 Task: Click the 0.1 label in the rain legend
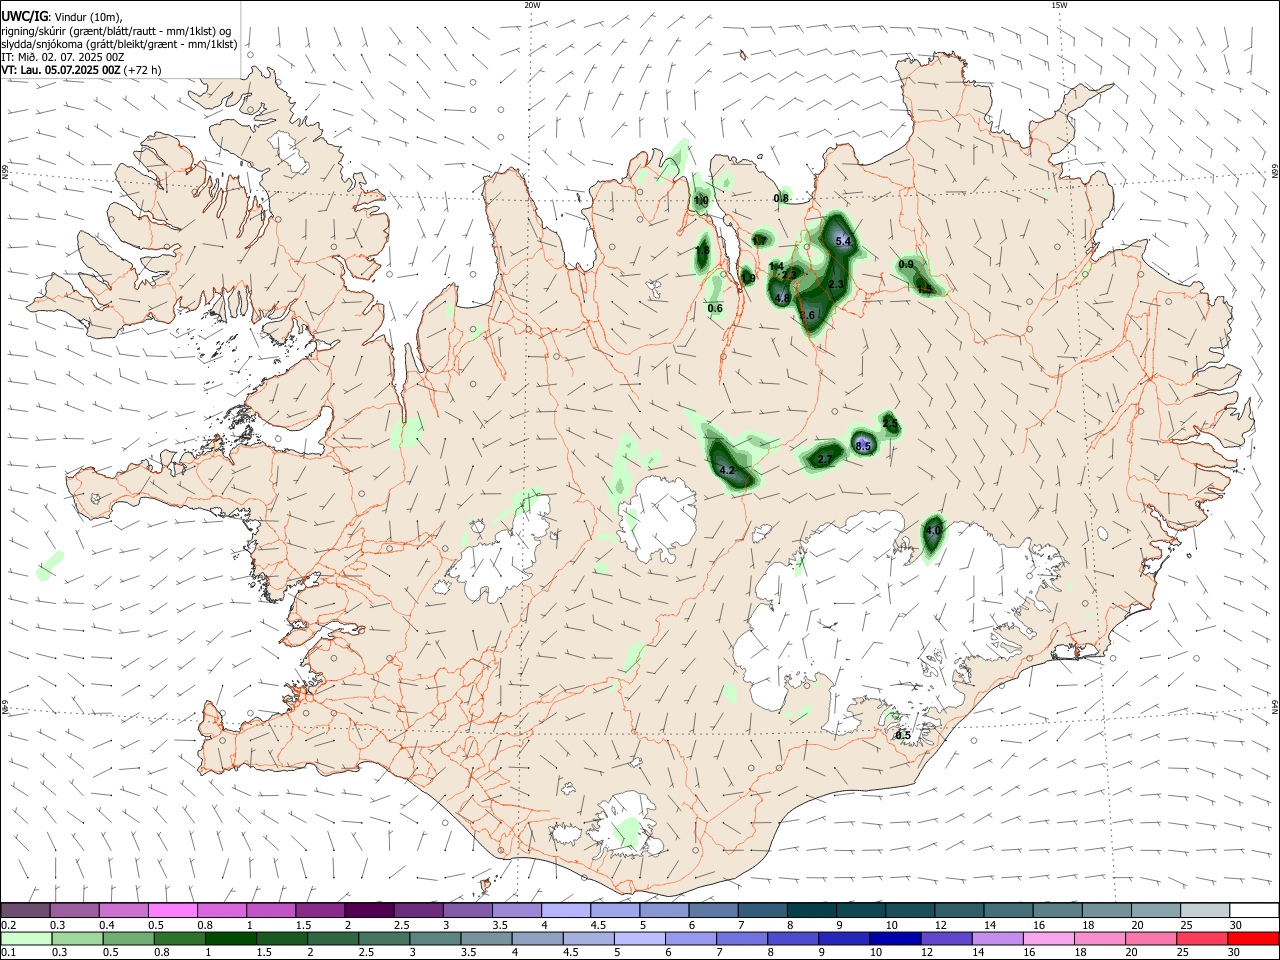tap(8, 954)
